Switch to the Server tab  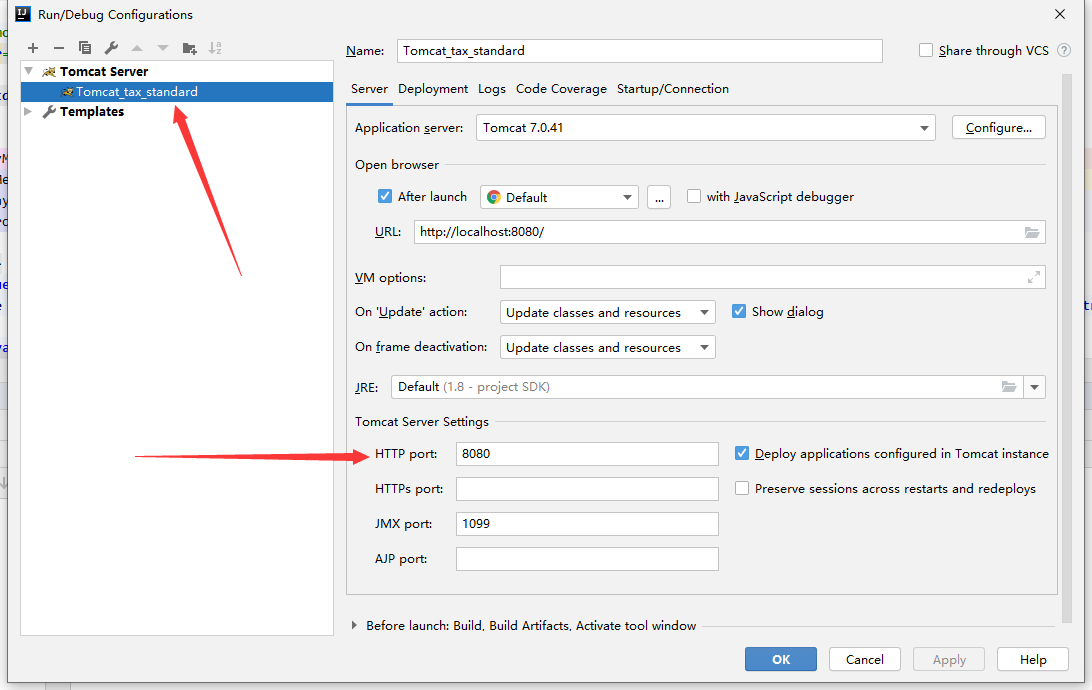coord(369,89)
